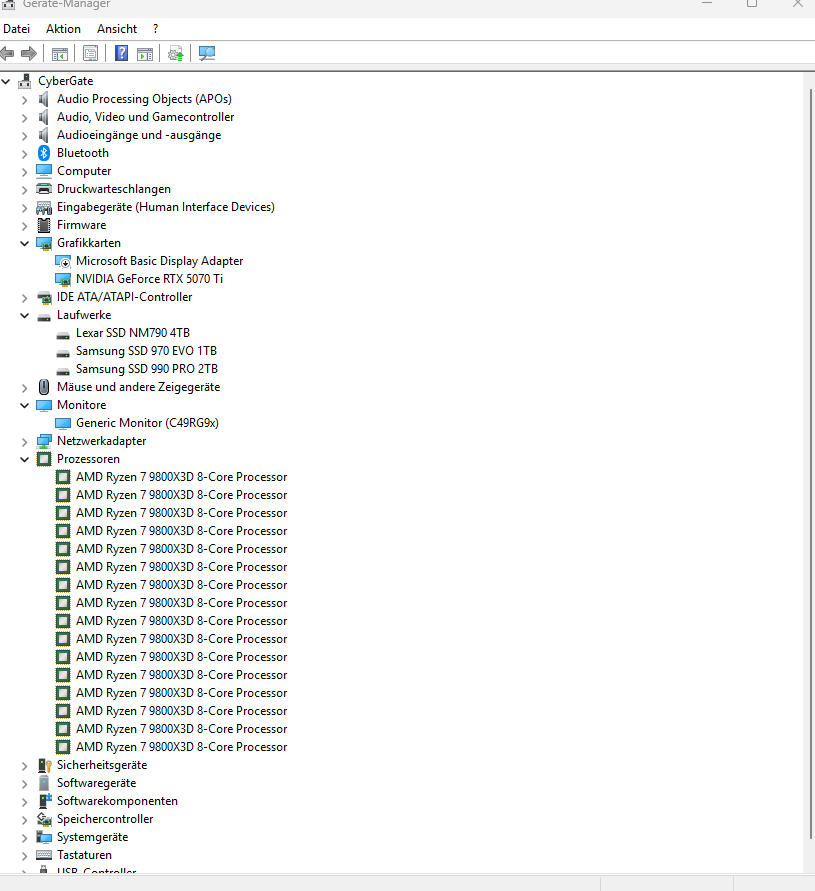Expand Audio Processing Objects (APOs)

[x=24, y=100]
